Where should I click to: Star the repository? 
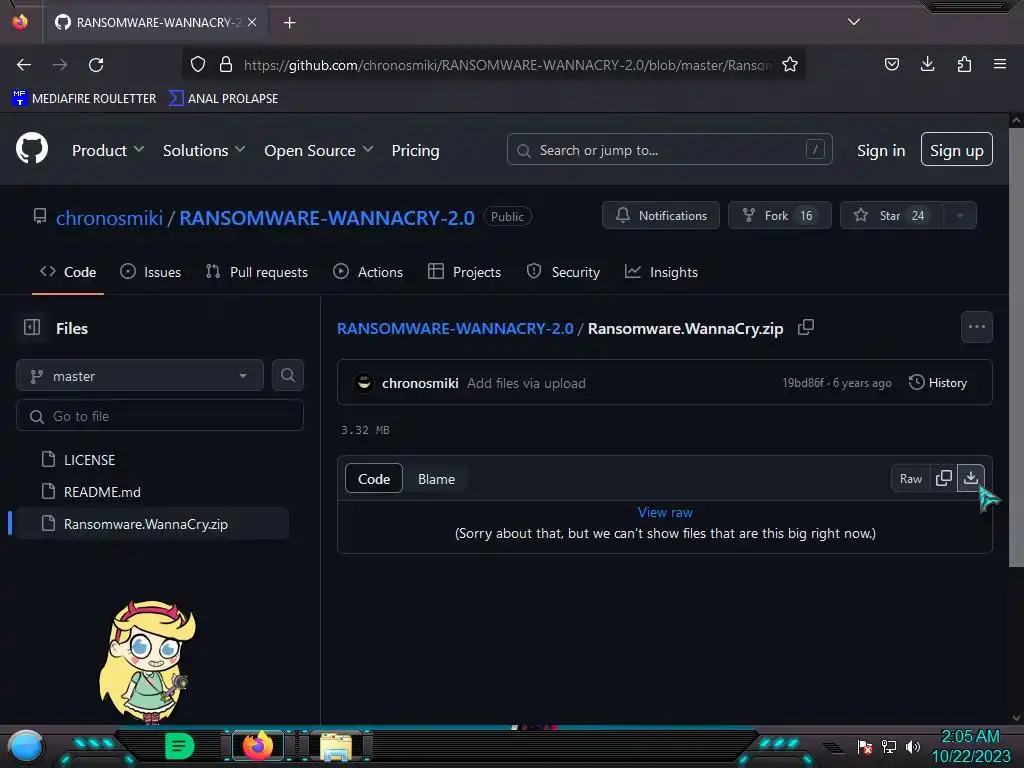(x=891, y=216)
